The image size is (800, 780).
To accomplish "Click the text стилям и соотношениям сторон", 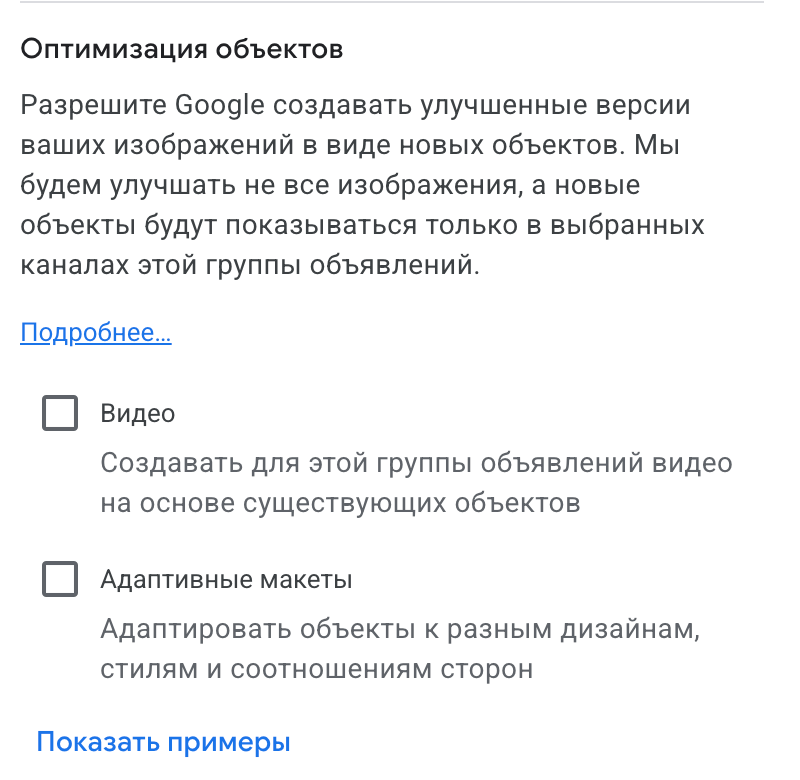I will point(317,669).
